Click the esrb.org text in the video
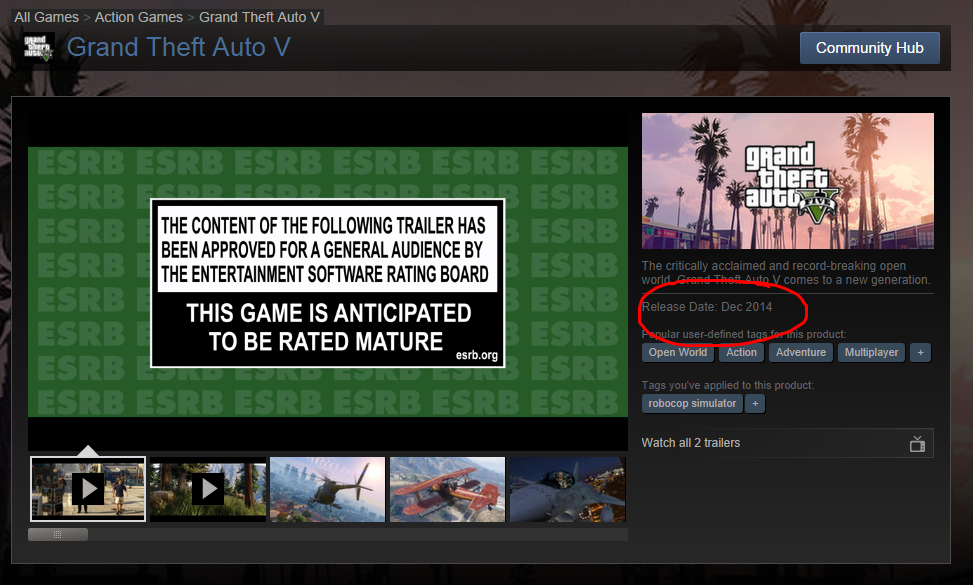 pyautogui.click(x=477, y=355)
